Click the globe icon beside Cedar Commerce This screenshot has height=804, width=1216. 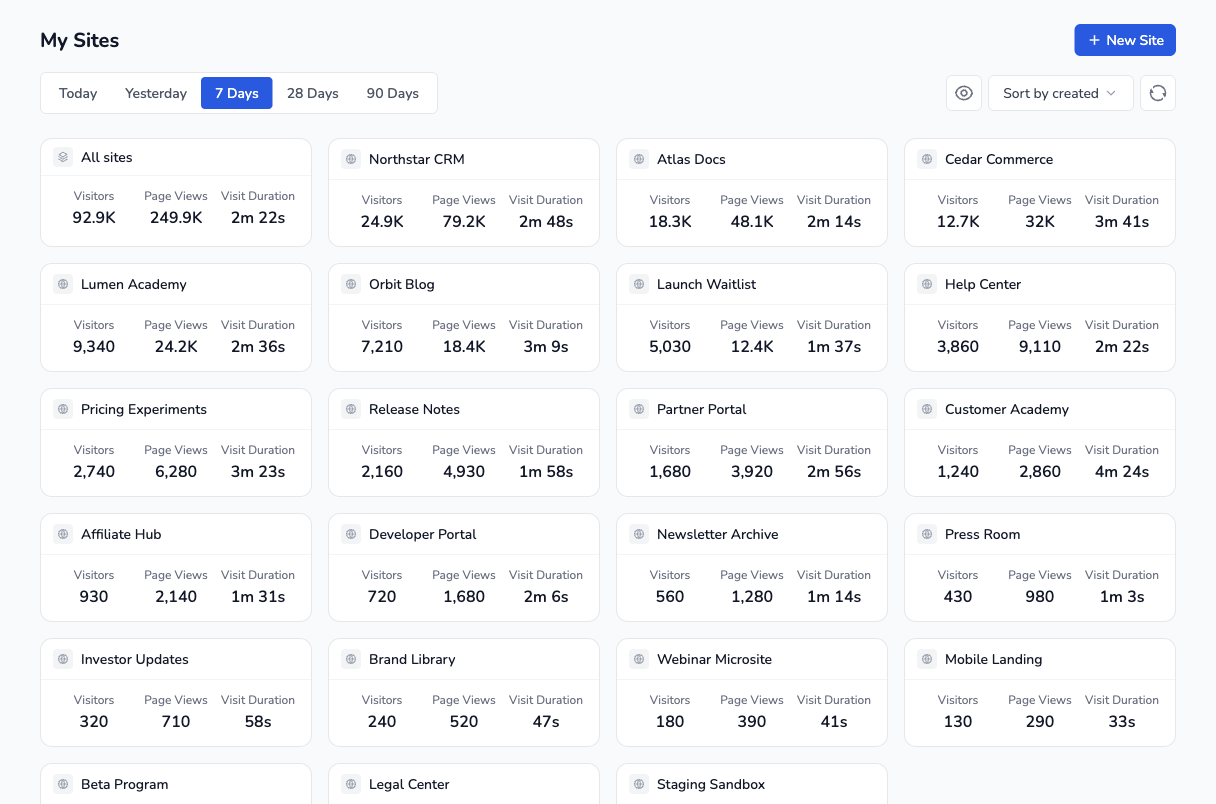tap(927, 159)
